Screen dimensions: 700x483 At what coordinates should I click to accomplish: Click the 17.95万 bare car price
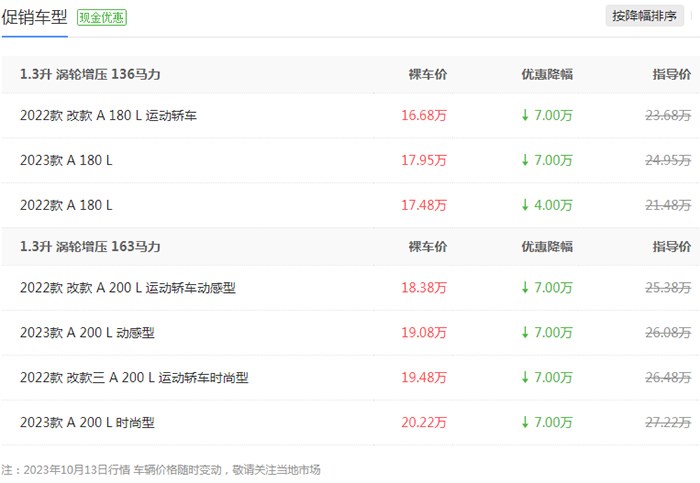424,160
